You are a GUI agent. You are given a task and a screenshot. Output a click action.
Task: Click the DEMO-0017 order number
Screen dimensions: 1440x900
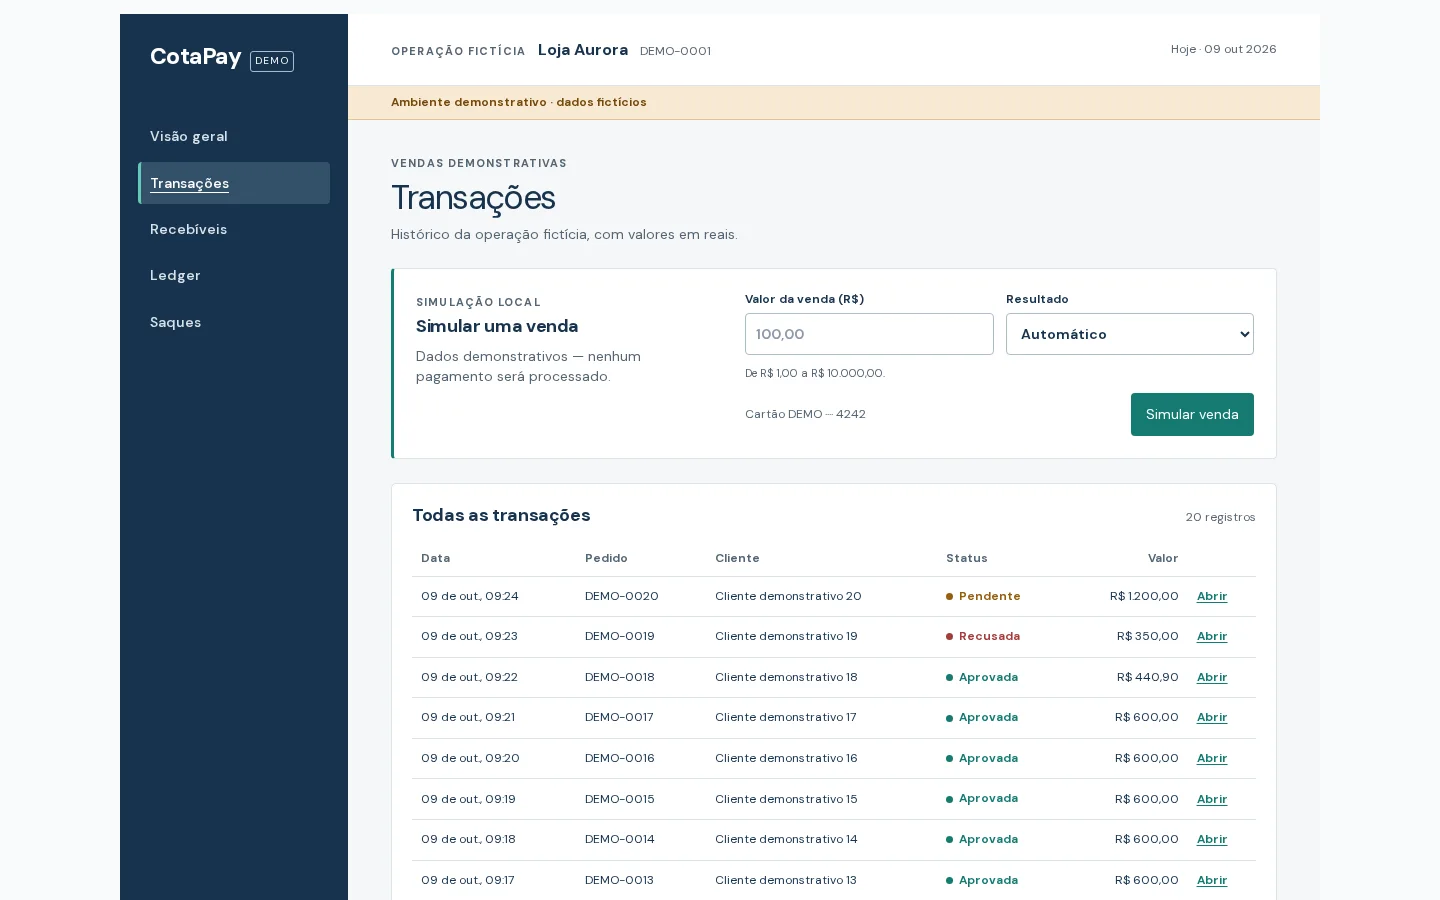(x=619, y=717)
